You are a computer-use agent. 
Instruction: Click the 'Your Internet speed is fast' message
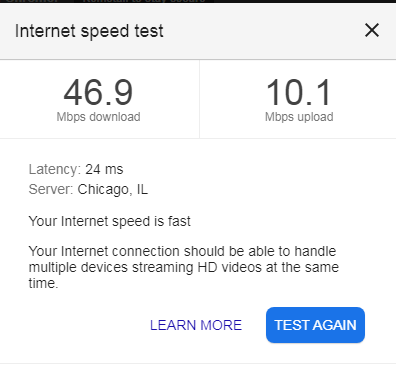pyautogui.click(x=110, y=221)
